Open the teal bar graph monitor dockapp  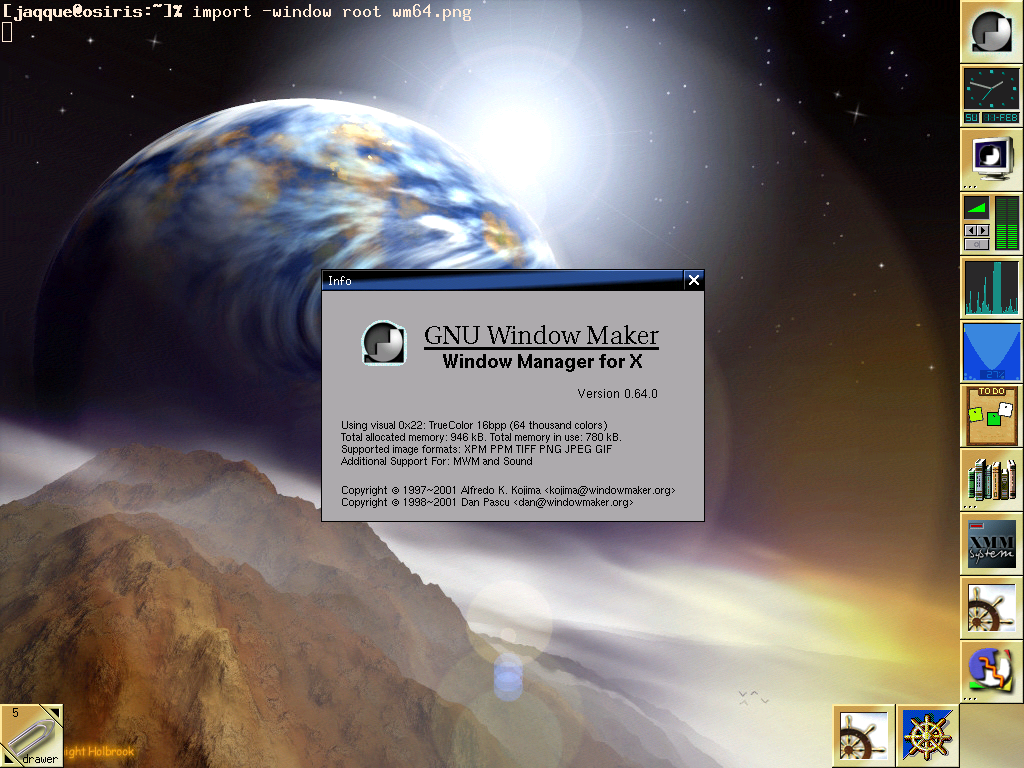click(x=991, y=287)
